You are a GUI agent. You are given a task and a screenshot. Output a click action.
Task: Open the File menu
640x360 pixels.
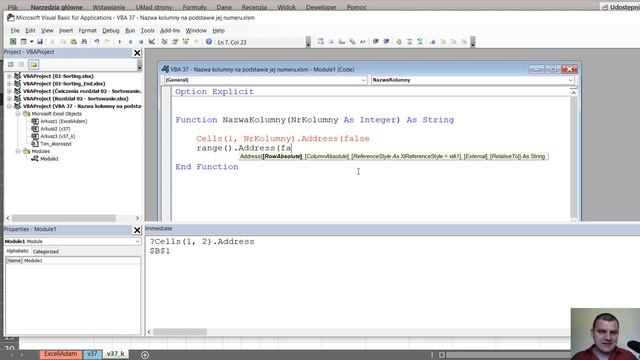[15, 31]
